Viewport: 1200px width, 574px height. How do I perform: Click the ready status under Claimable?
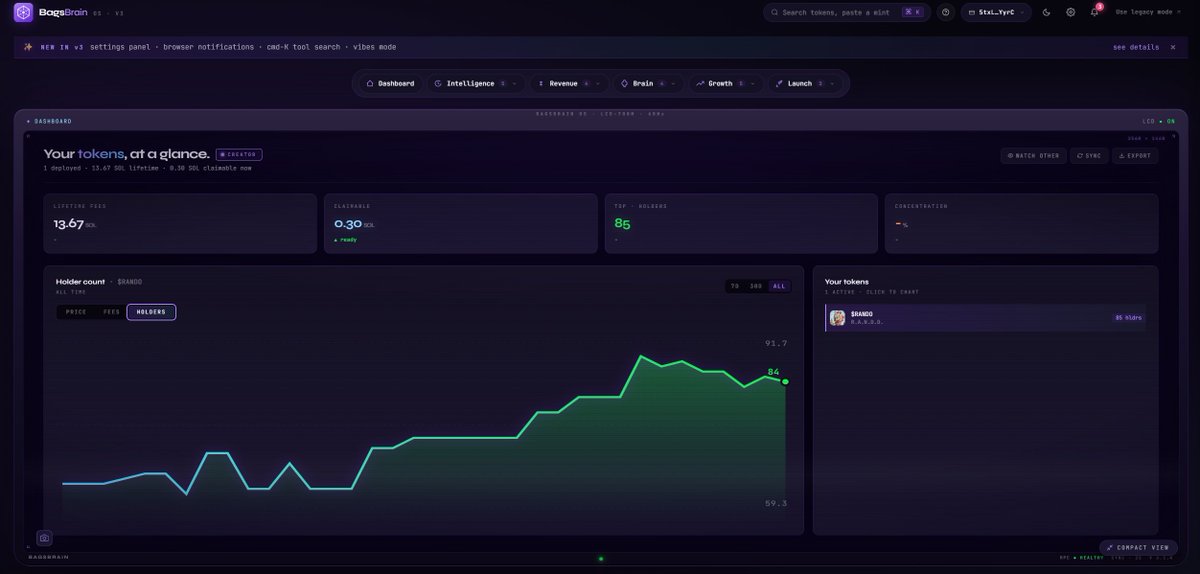[346, 240]
